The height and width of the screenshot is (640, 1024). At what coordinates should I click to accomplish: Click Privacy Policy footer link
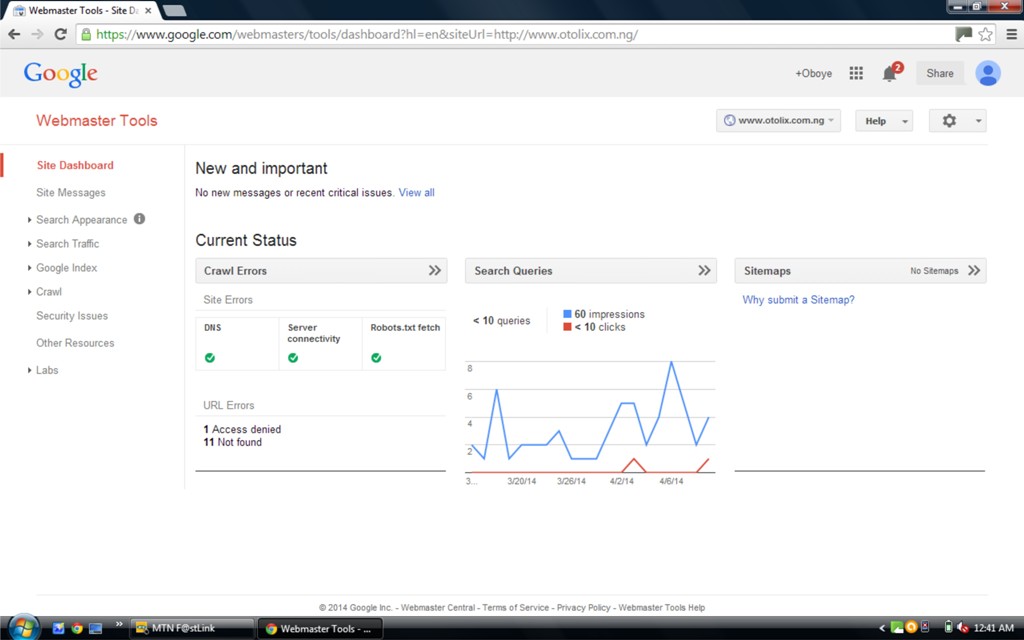(583, 607)
